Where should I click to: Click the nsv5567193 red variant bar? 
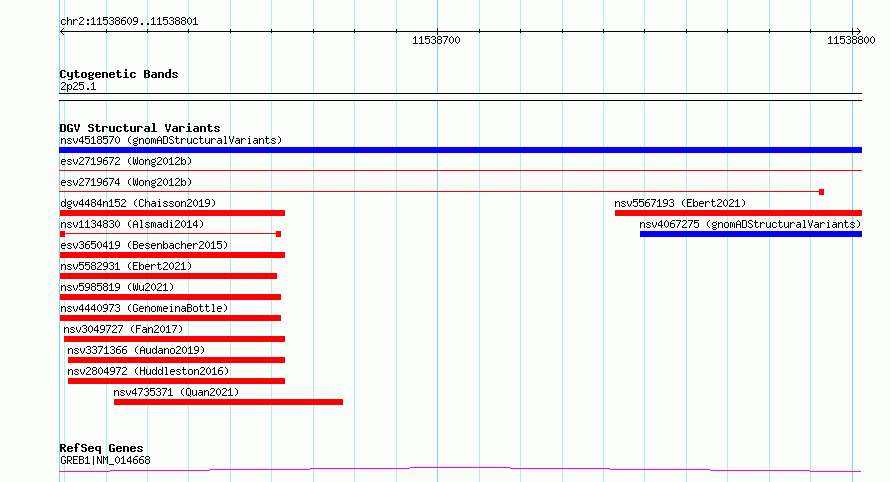tap(738, 213)
